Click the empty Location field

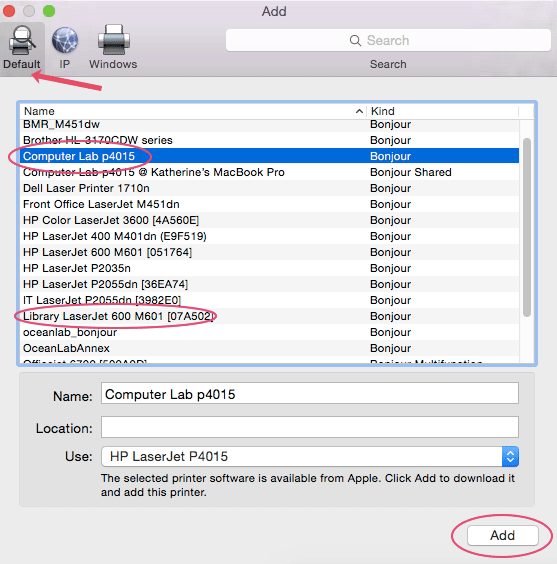tap(310, 427)
